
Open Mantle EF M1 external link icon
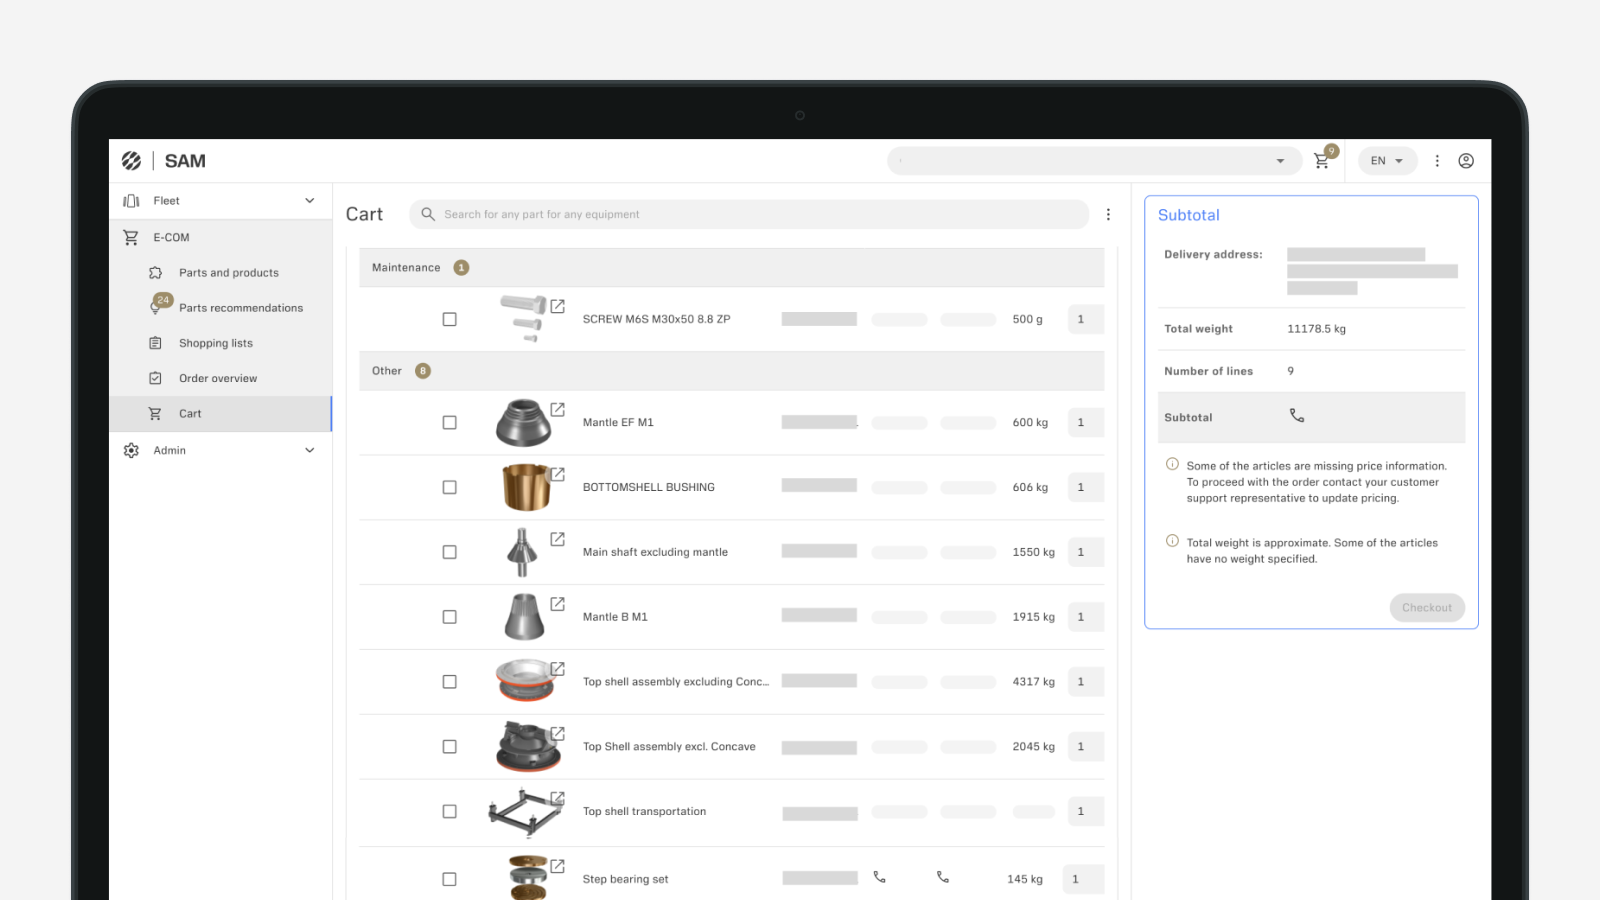point(558,410)
